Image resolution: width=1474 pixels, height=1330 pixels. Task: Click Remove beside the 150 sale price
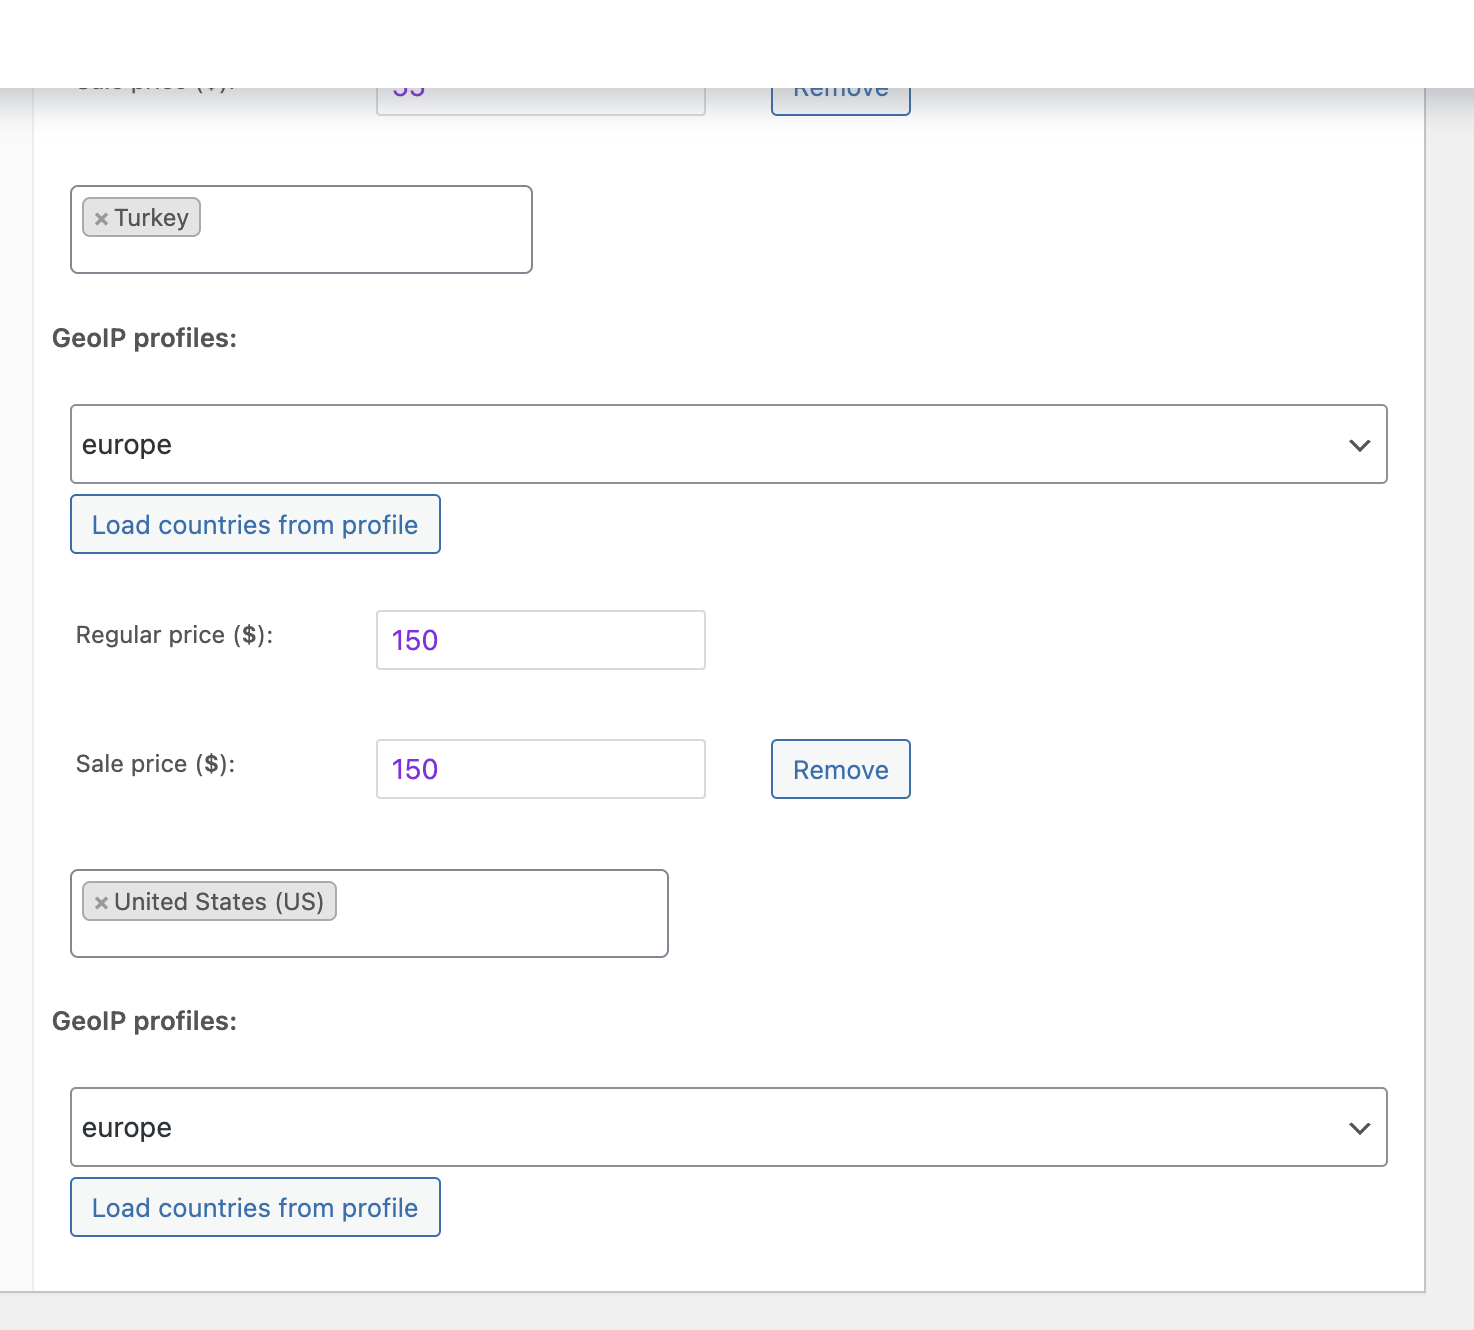tap(840, 769)
